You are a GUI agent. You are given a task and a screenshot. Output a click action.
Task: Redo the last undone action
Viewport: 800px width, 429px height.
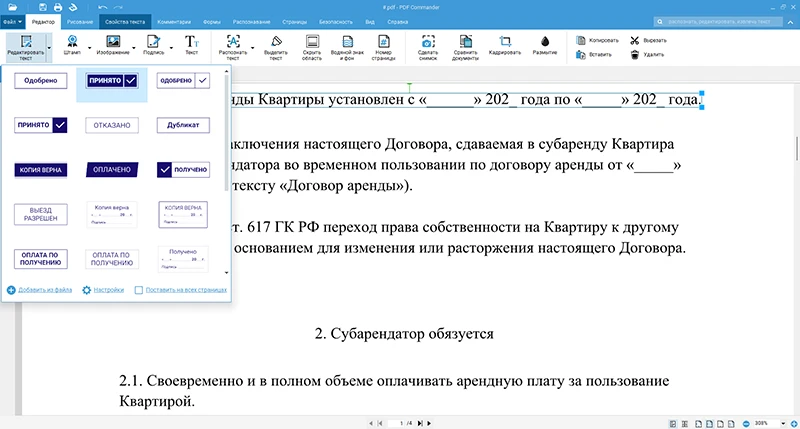(118, 7)
